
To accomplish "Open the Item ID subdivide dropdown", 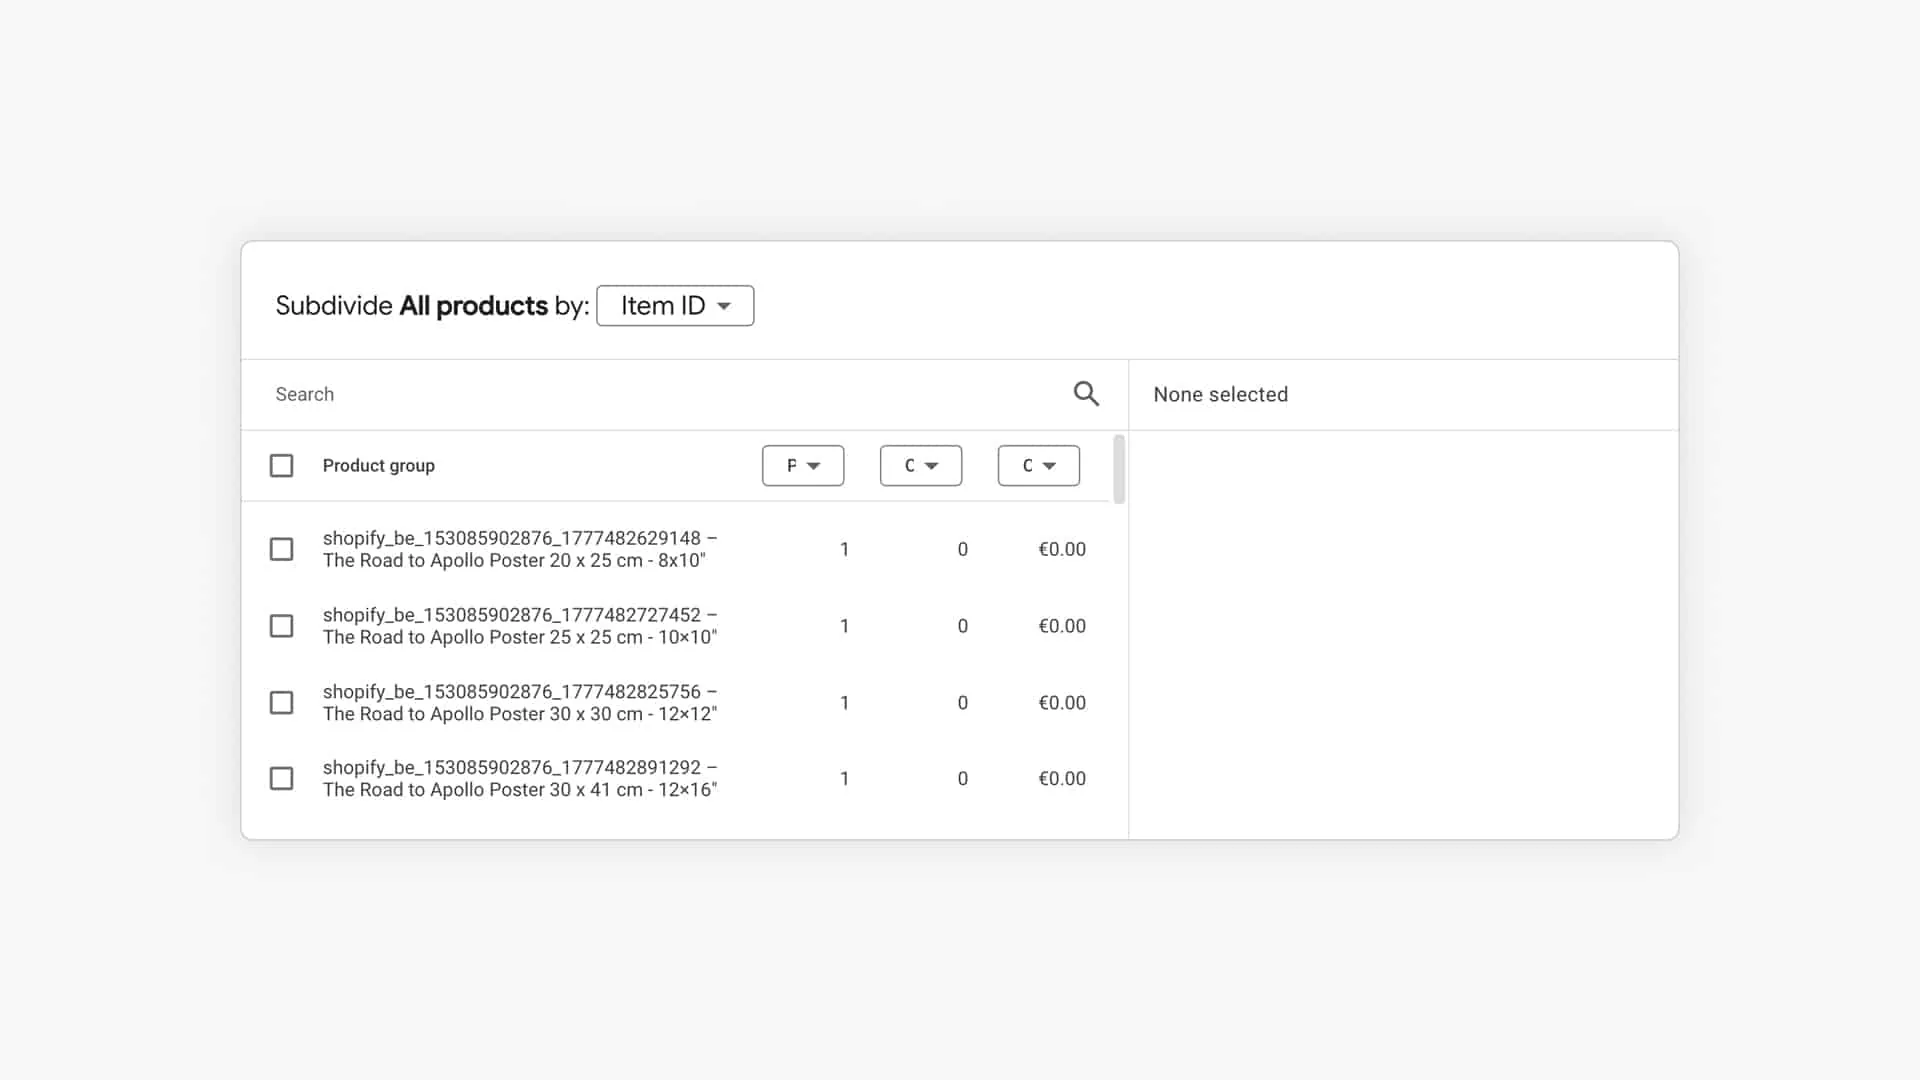I will (675, 306).
